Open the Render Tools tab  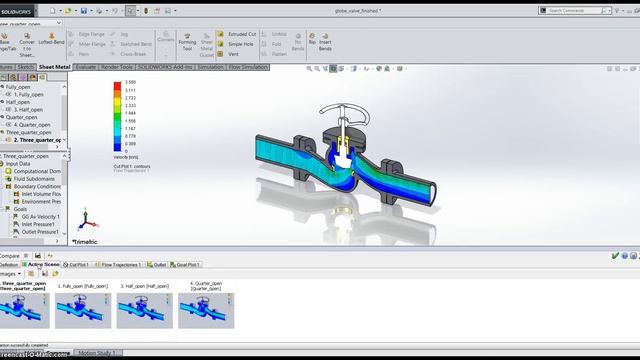tap(117, 67)
